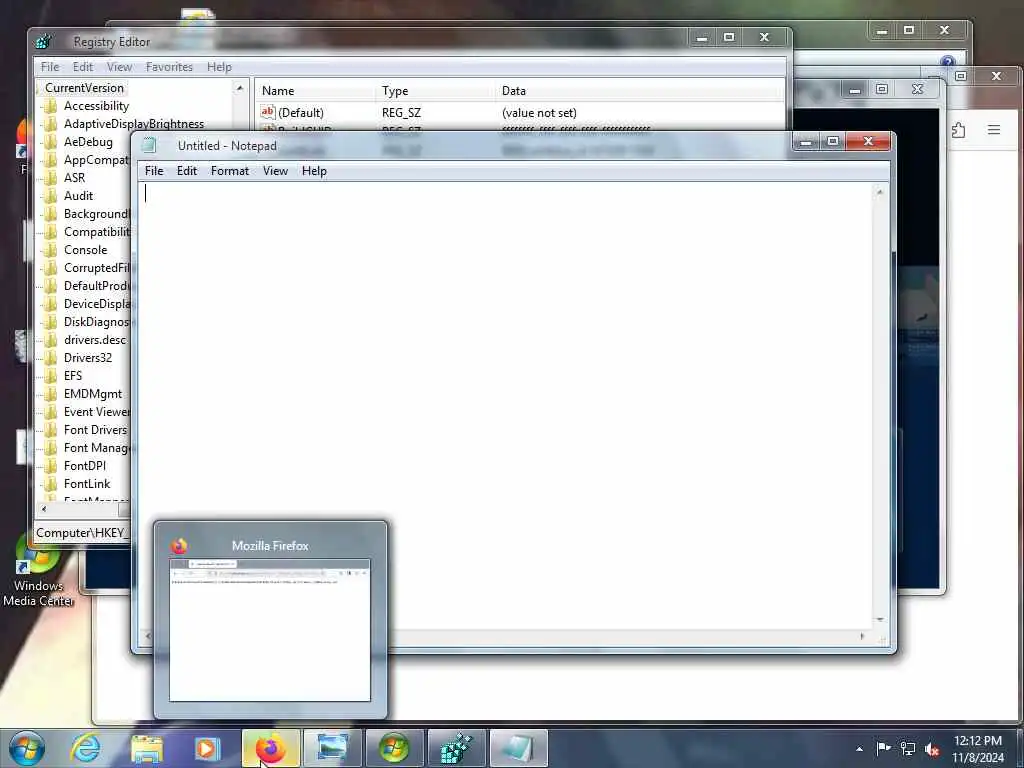This screenshot has width=1024, height=768.
Task: Open Notepad Help menu
Action: [x=314, y=171]
